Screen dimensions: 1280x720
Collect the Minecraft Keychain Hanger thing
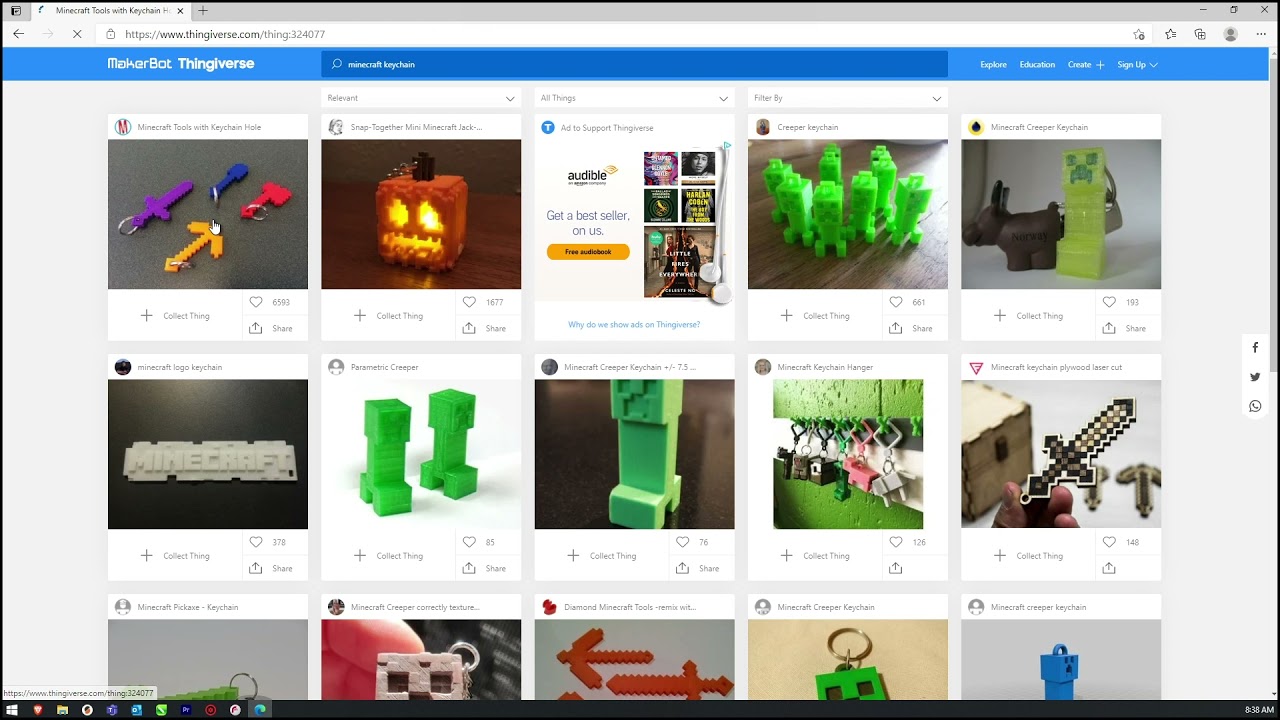815,556
